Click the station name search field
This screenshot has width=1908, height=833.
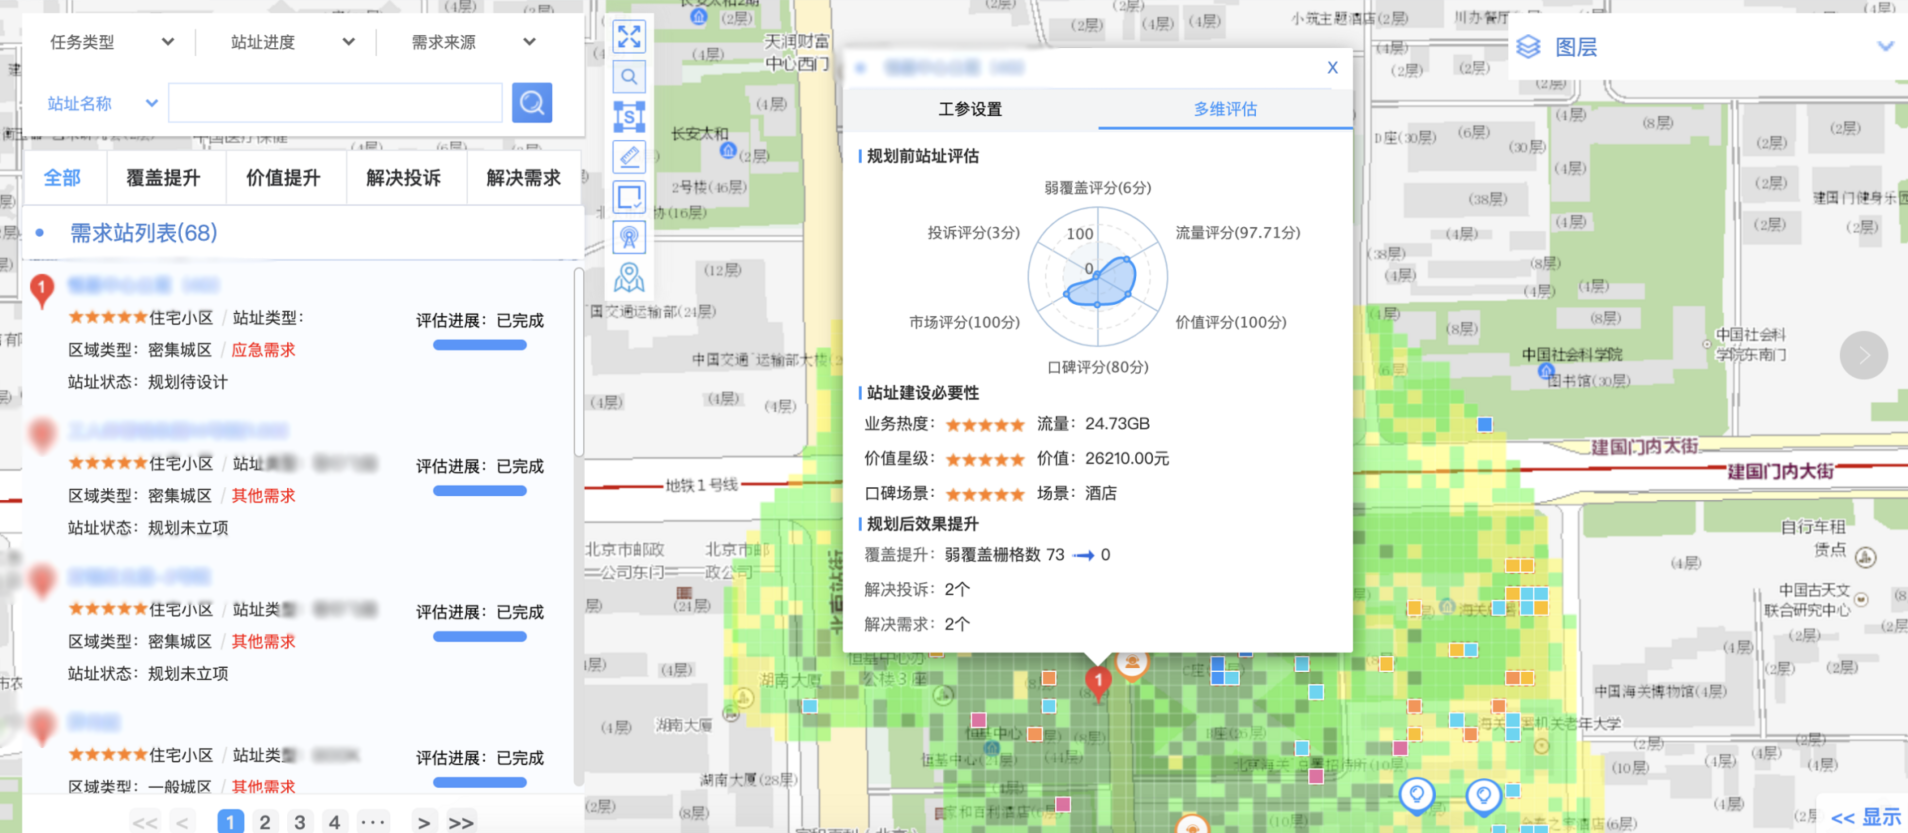tap(335, 103)
